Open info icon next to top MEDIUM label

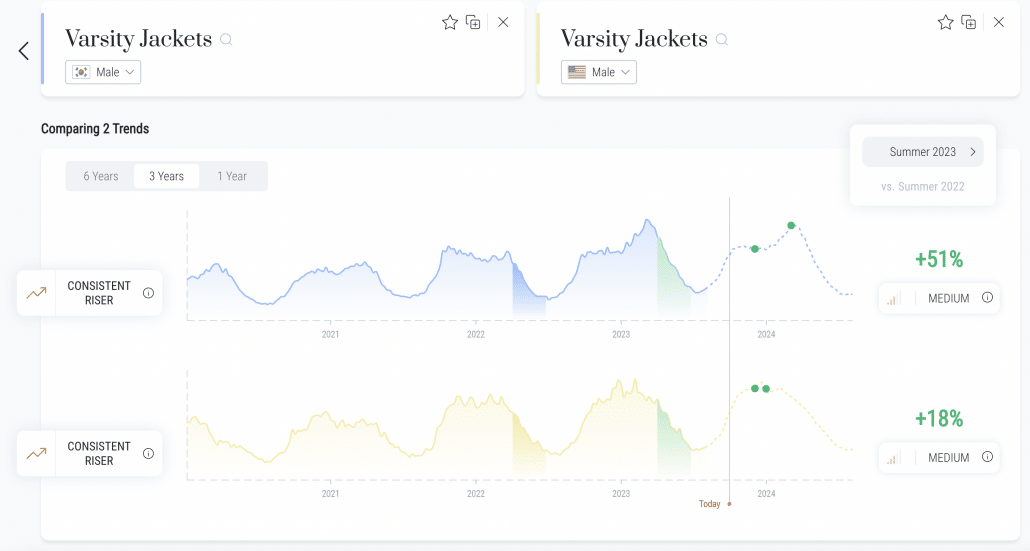[987, 298]
